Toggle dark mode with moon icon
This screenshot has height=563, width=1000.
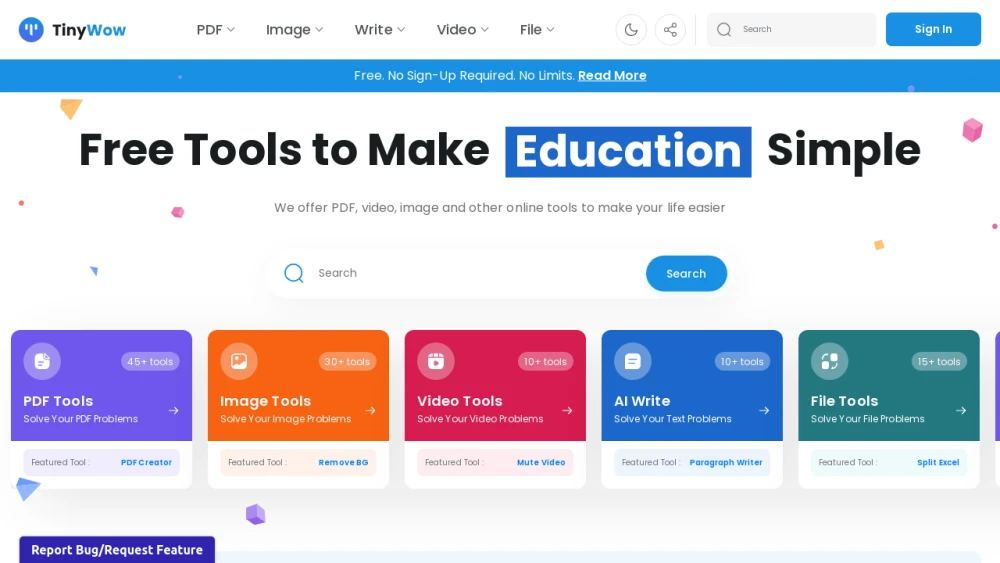click(631, 29)
